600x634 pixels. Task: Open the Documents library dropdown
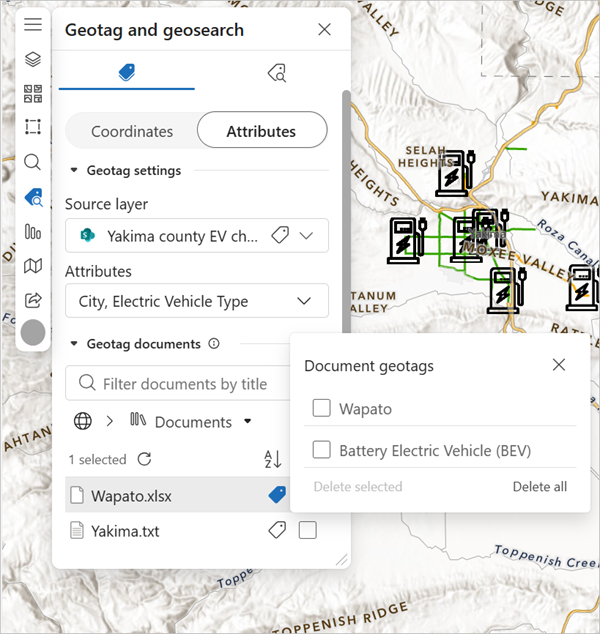(248, 421)
